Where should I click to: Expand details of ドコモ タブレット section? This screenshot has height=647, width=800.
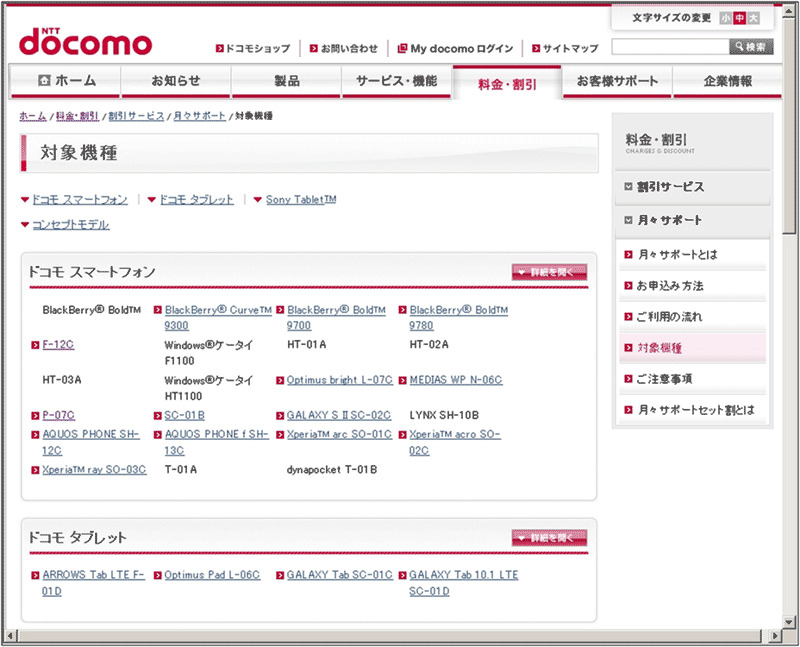point(549,538)
